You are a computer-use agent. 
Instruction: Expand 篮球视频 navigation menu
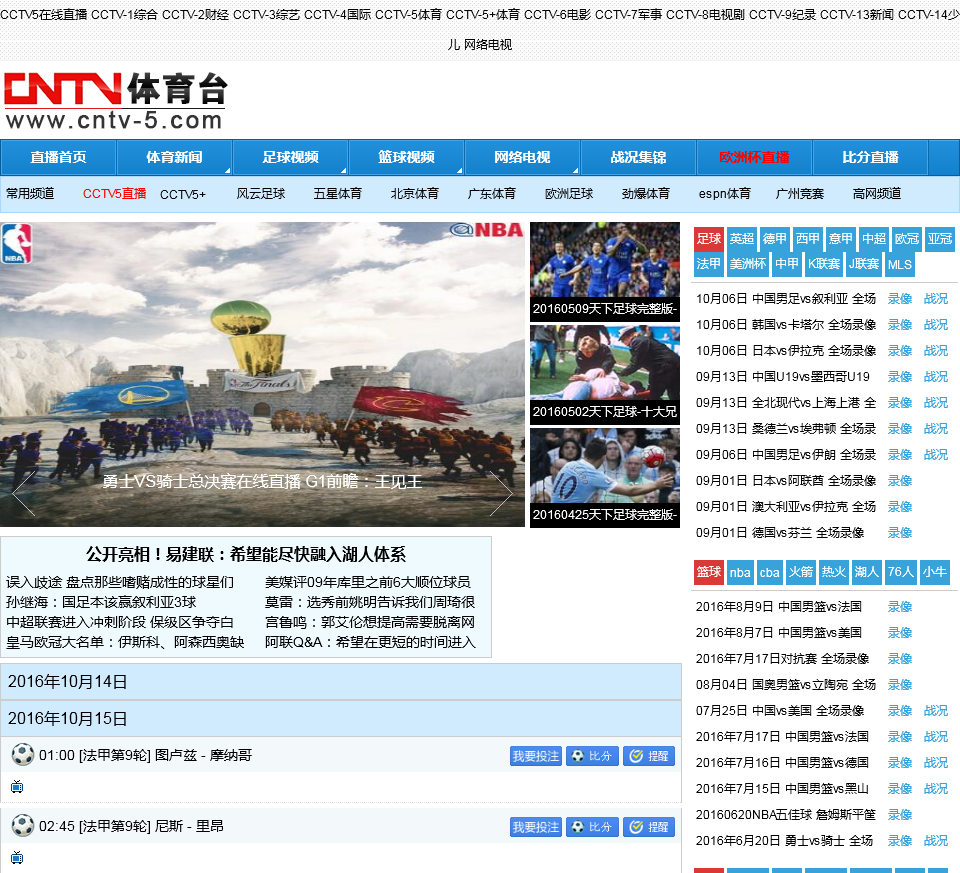click(x=407, y=157)
